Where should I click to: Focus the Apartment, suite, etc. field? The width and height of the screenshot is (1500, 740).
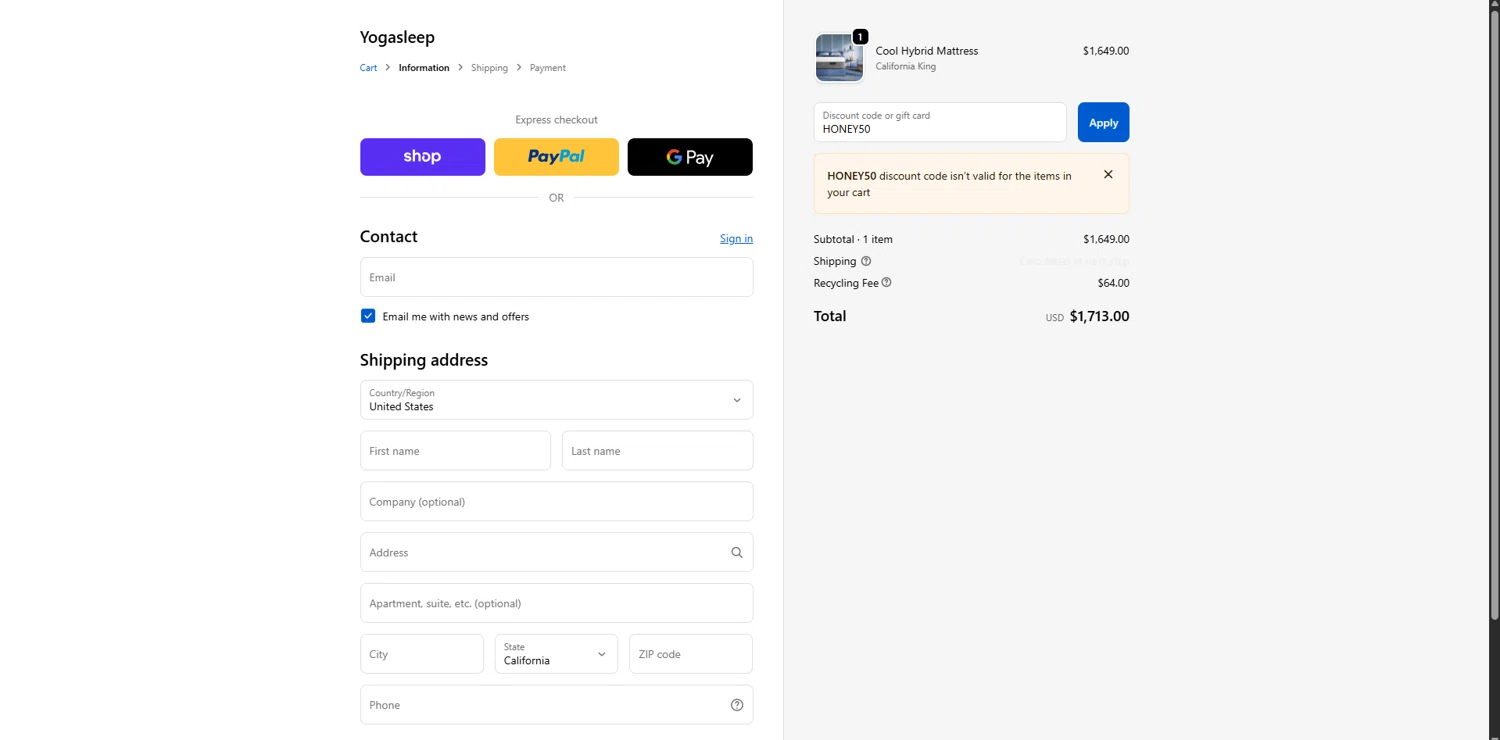click(x=556, y=603)
